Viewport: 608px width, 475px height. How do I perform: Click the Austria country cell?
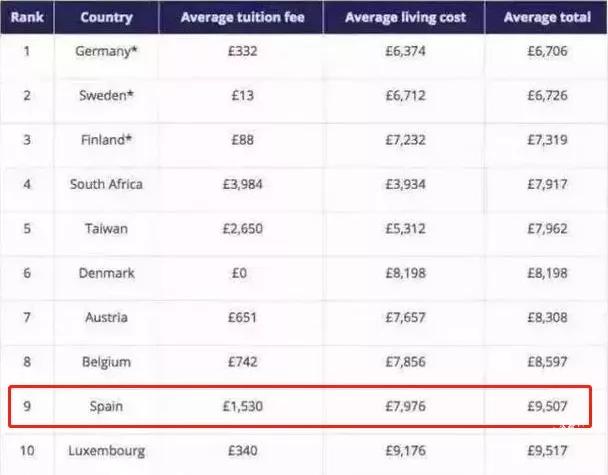(x=106, y=317)
